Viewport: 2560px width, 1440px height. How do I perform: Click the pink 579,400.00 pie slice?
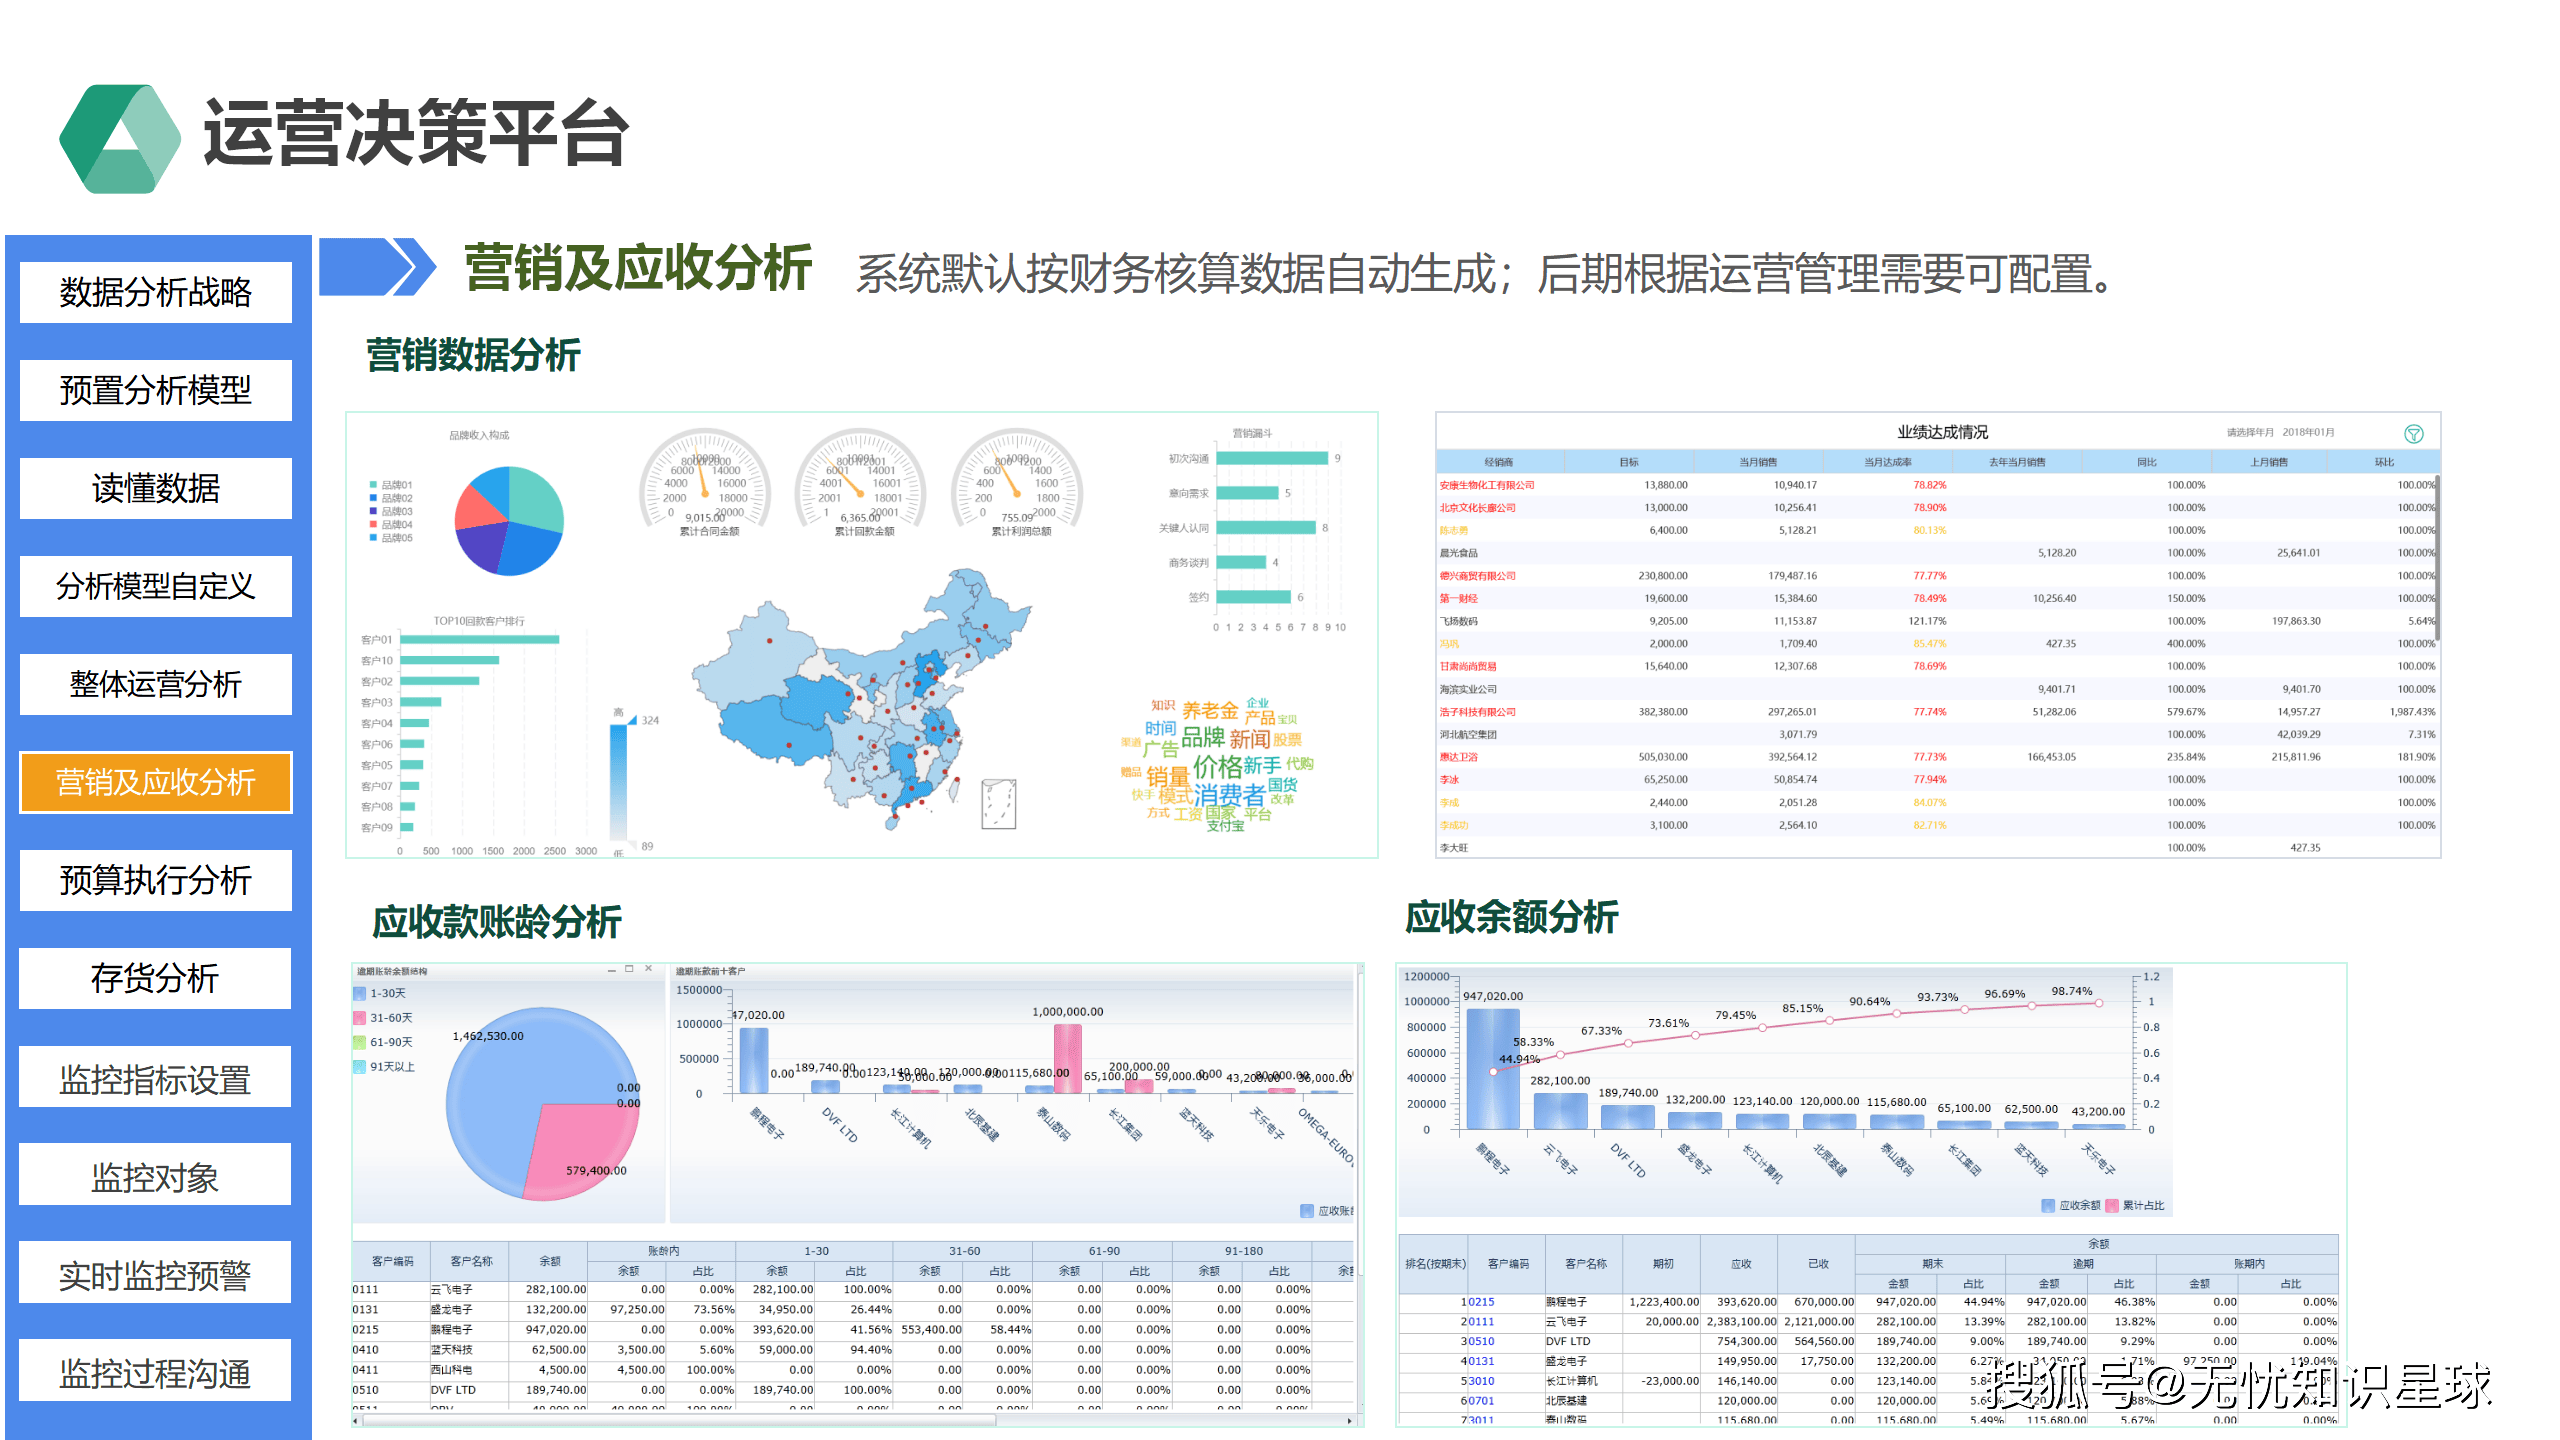coord(583,1150)
